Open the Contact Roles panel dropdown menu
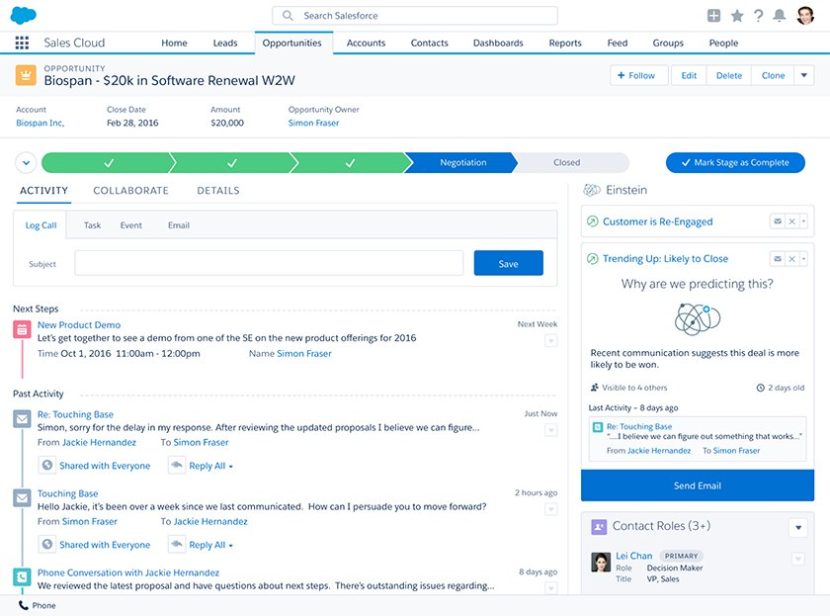 coord(798,526)
